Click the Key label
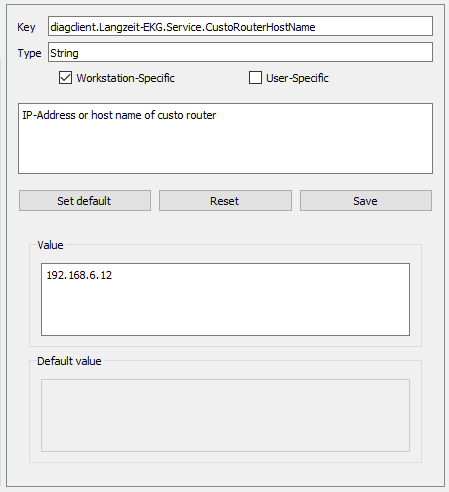 26,27
